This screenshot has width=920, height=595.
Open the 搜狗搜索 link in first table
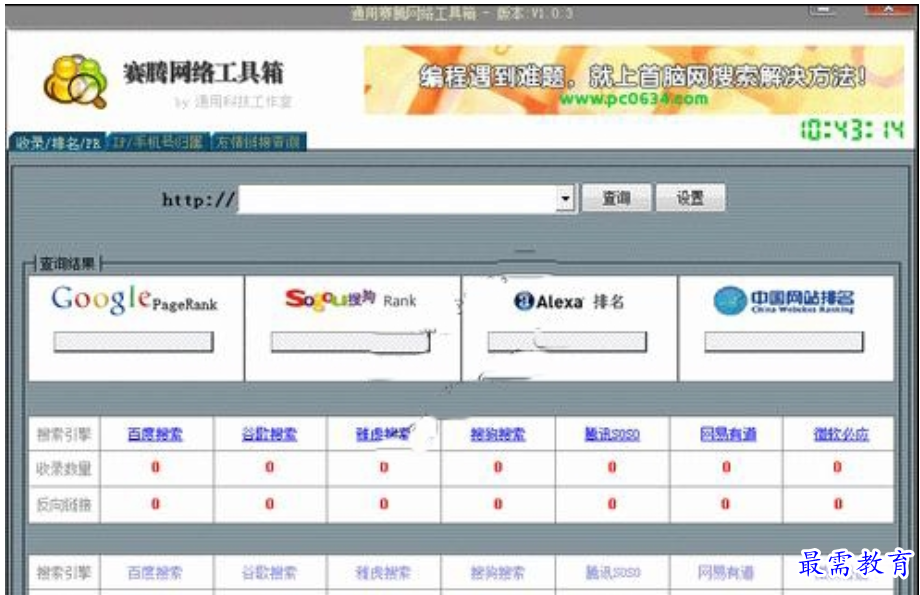pos(498,434)
